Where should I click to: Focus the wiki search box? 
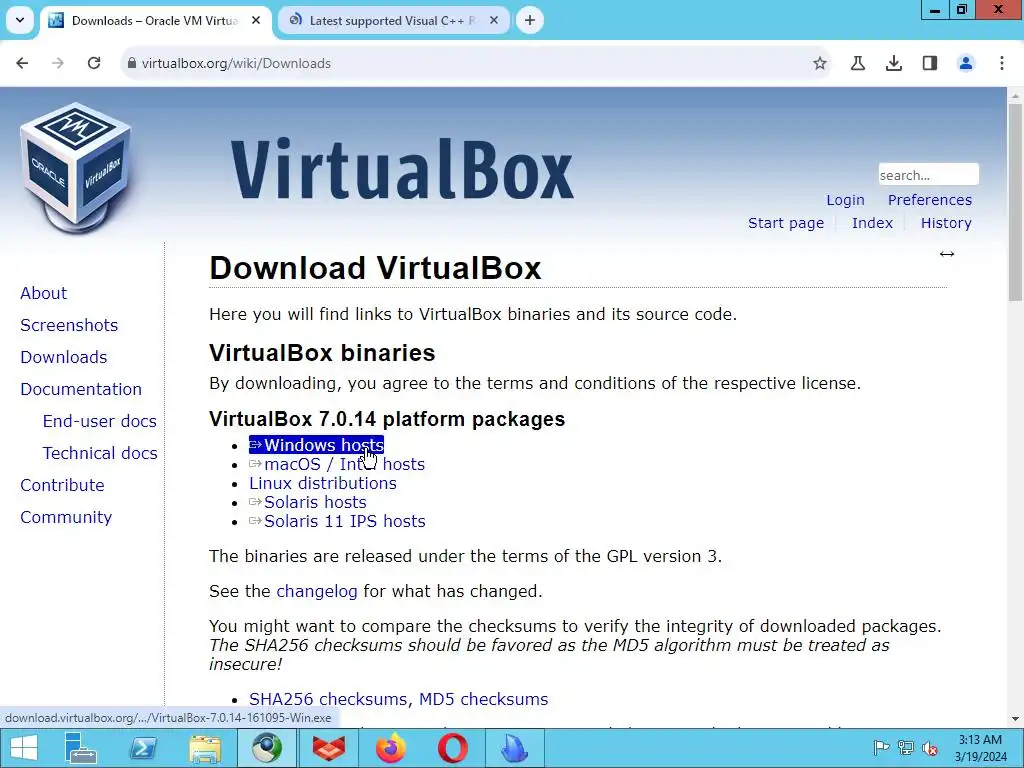[x=928, y=175]
